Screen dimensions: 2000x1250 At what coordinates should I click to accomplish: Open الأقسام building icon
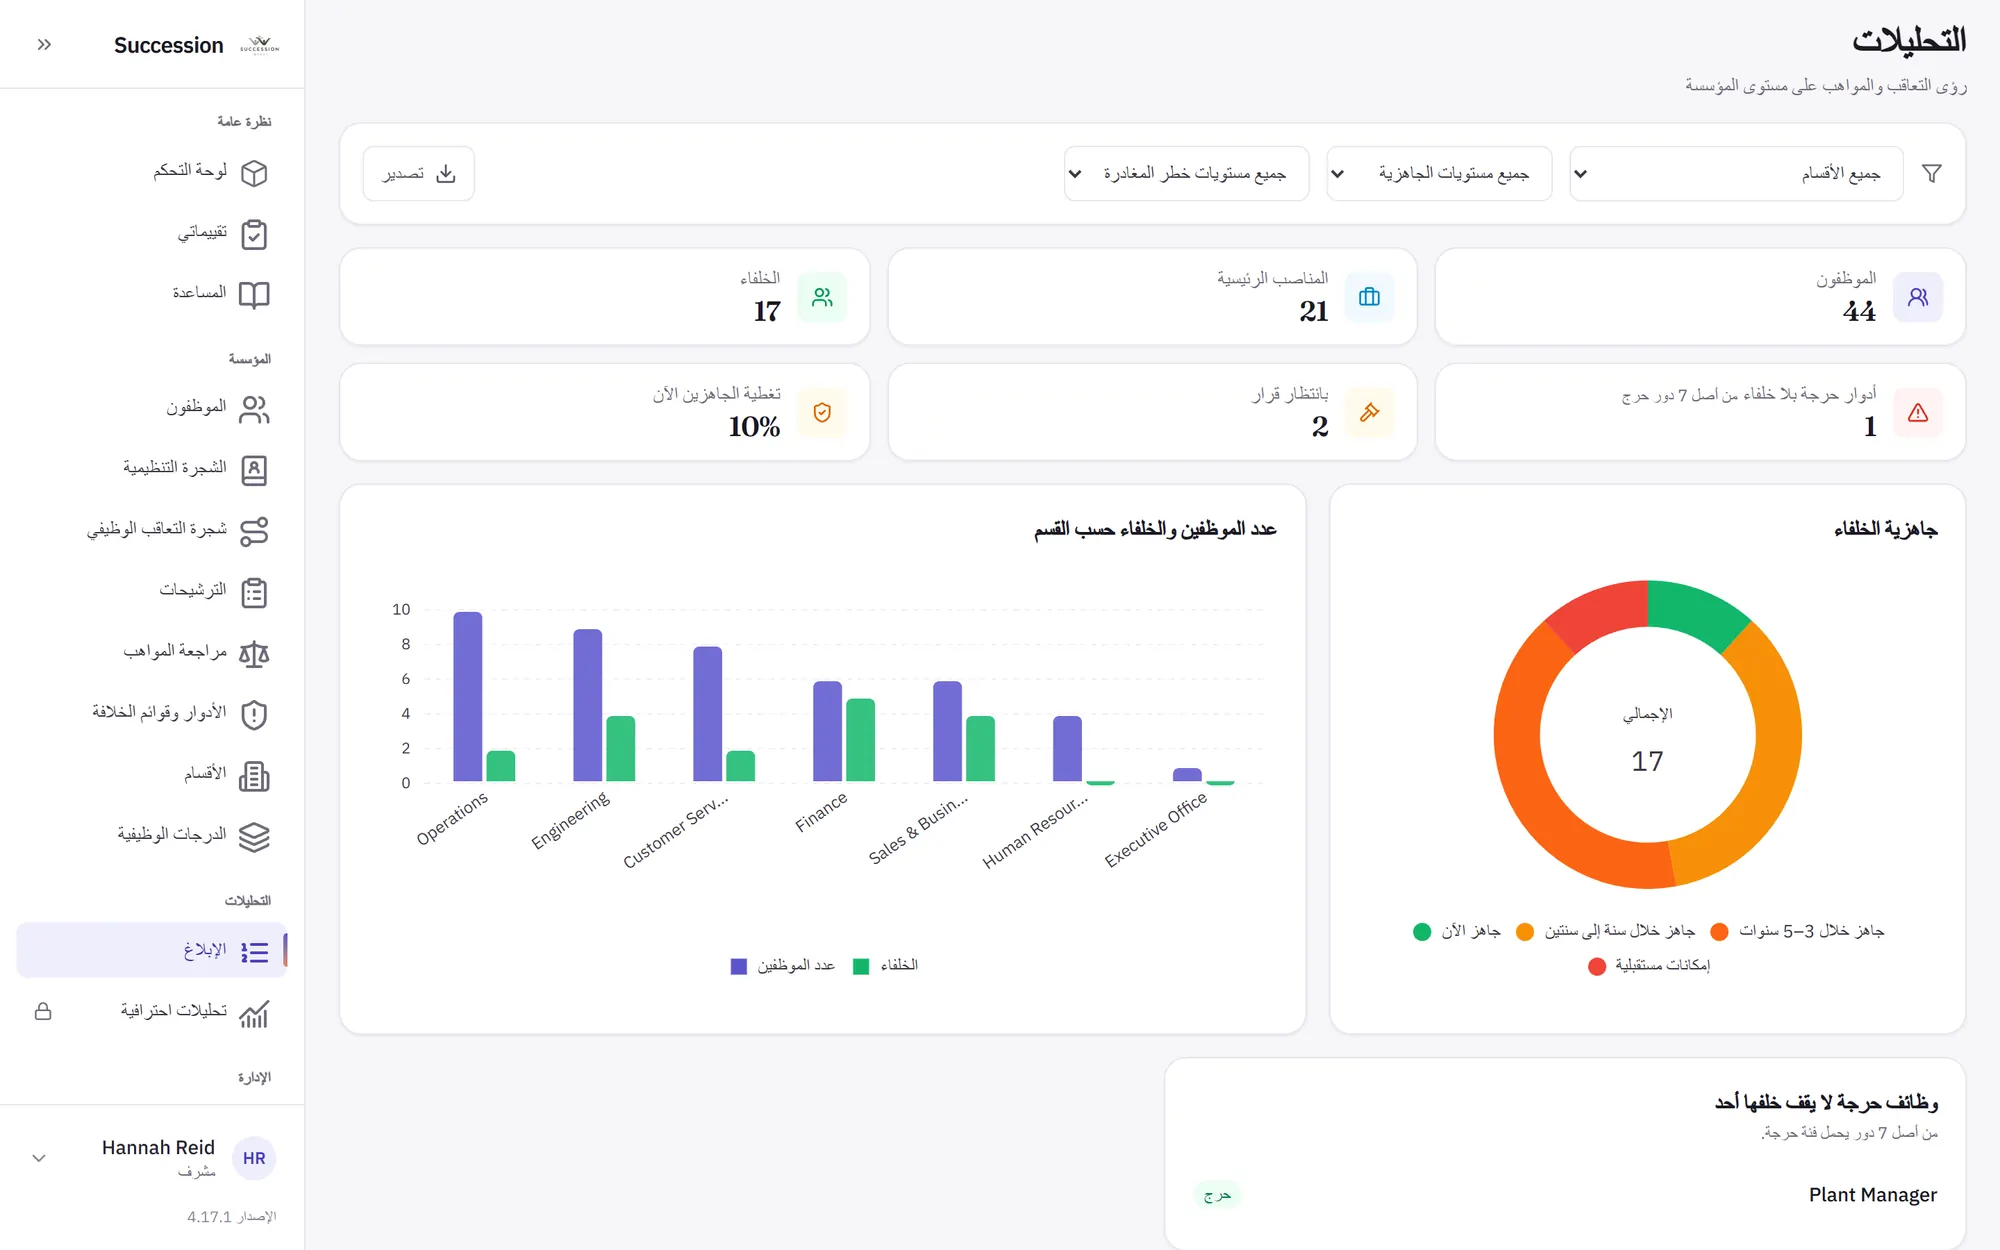click(x=254, y=776)
